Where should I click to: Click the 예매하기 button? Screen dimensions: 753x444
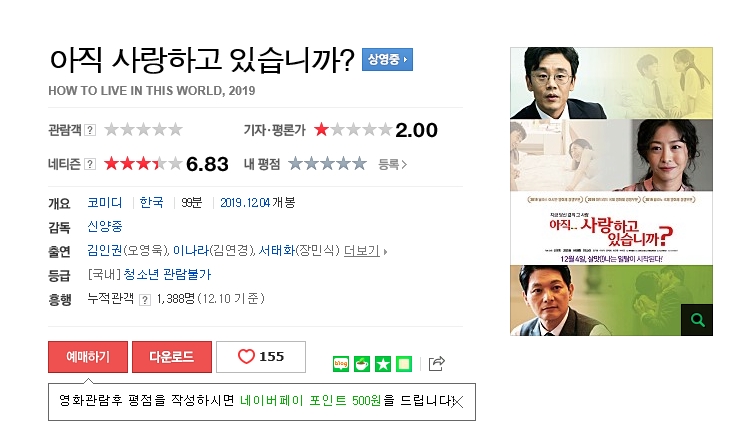coord(88,357)
